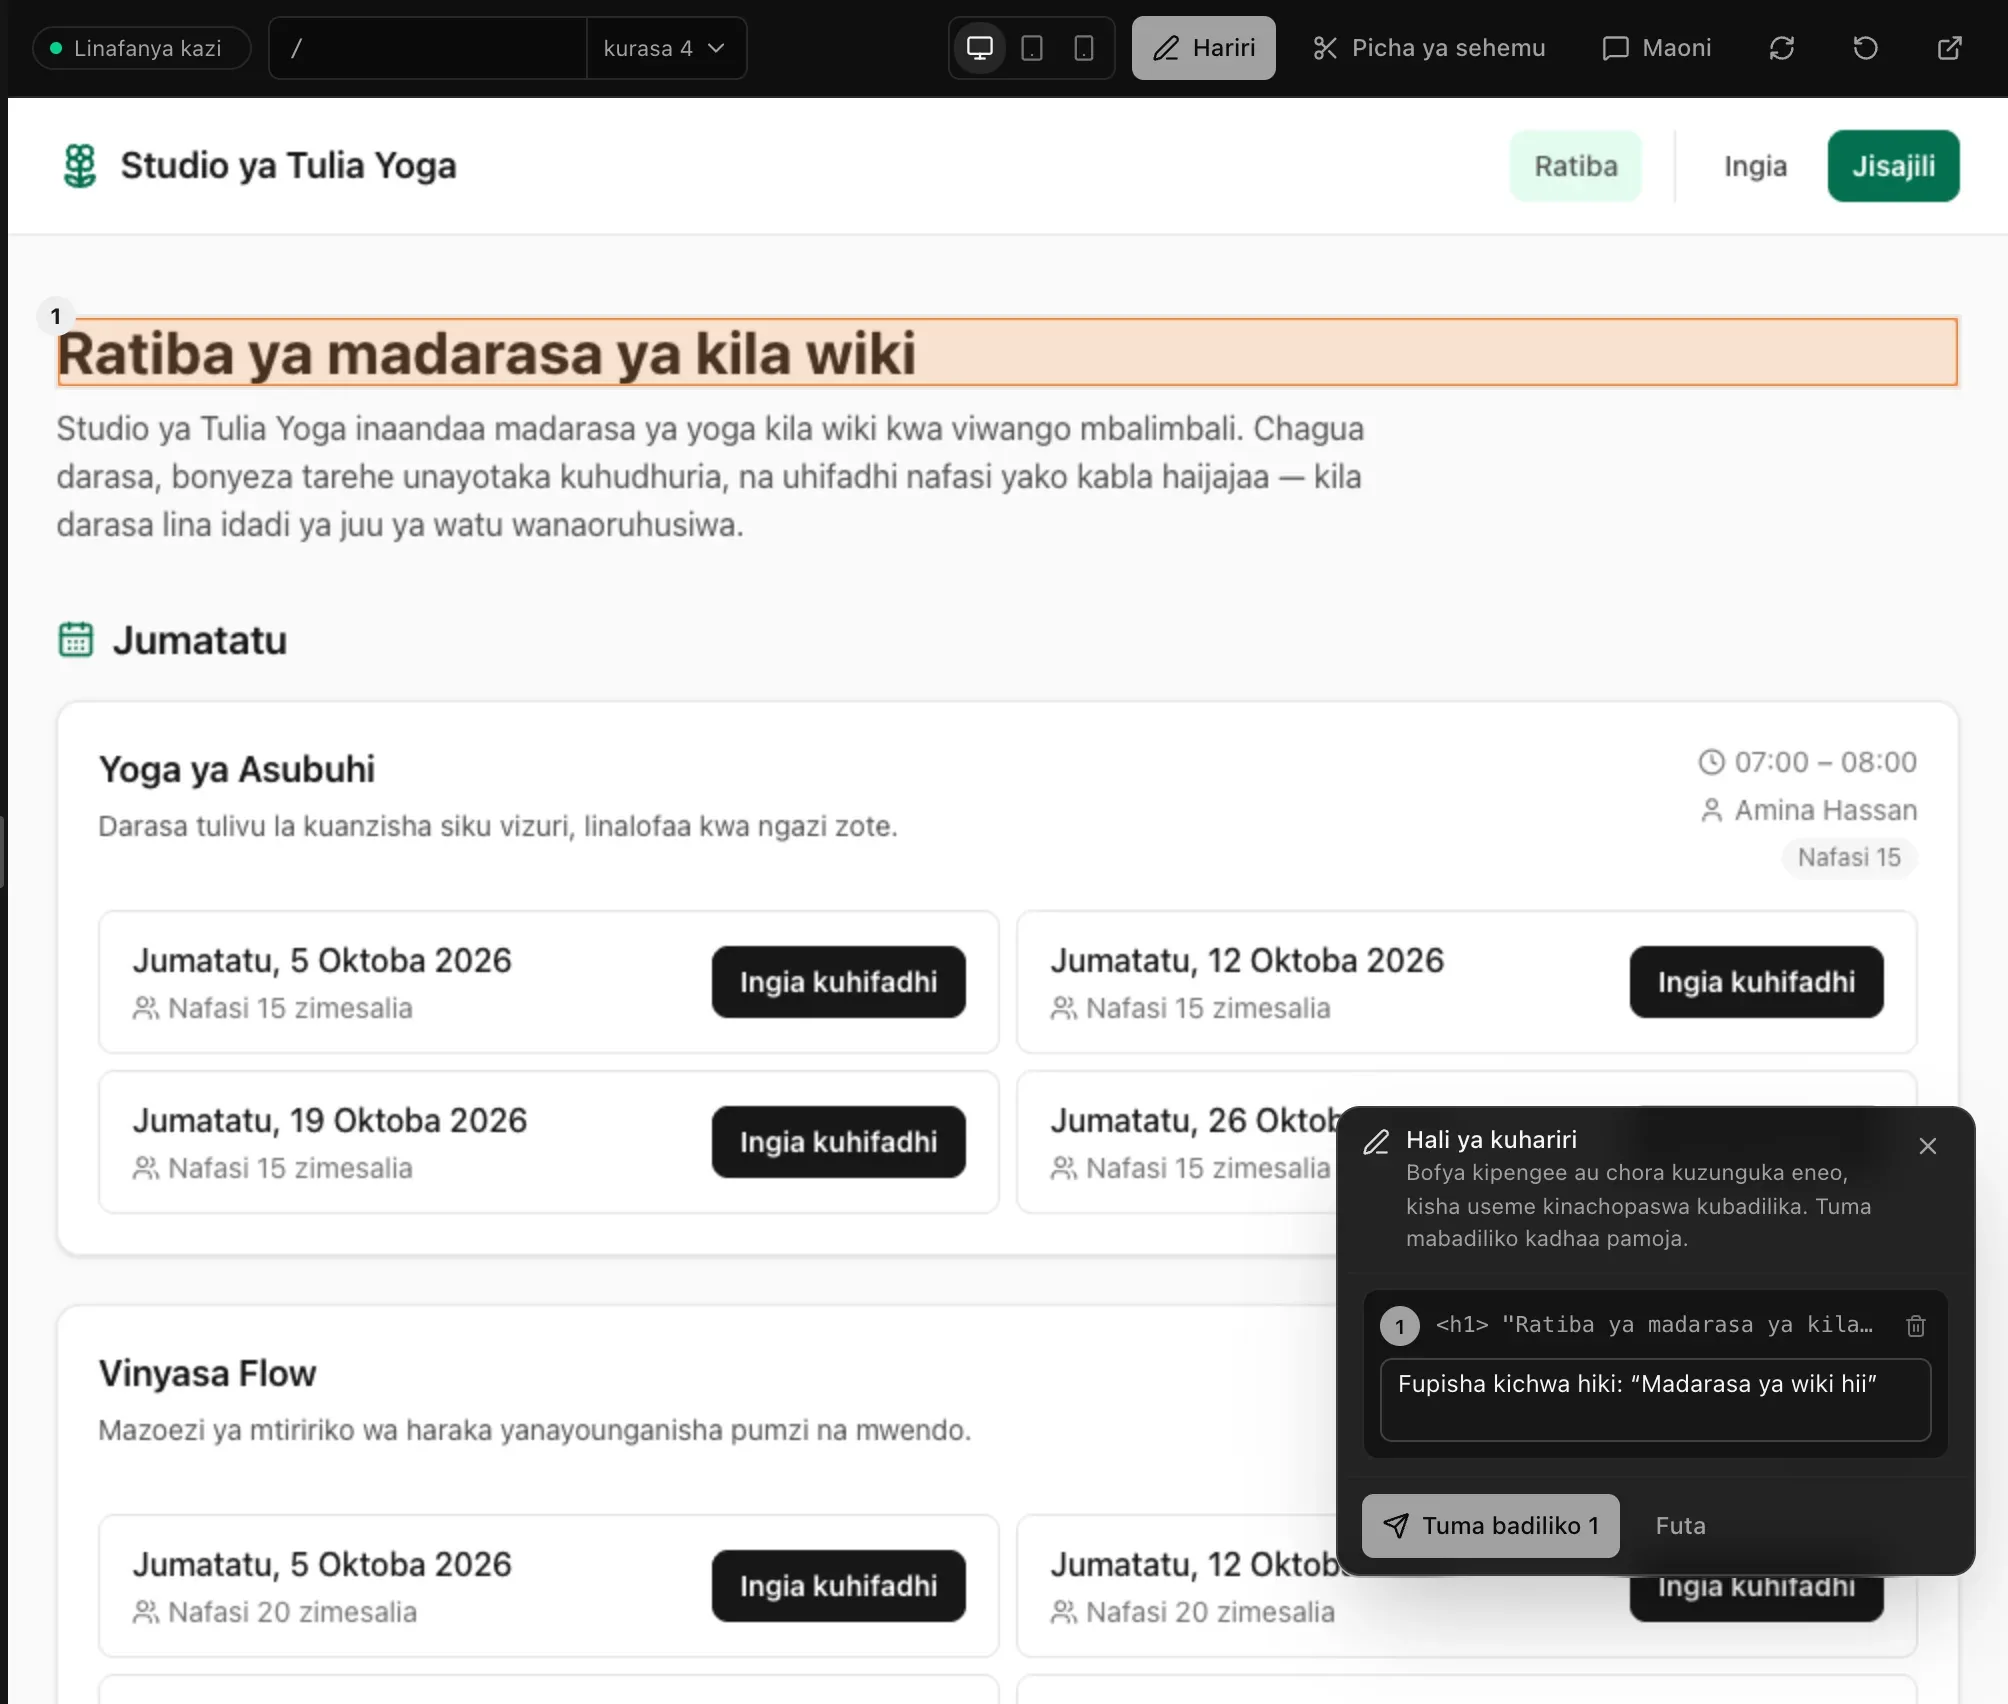Open preview in new window icon

pos(1950,48)
